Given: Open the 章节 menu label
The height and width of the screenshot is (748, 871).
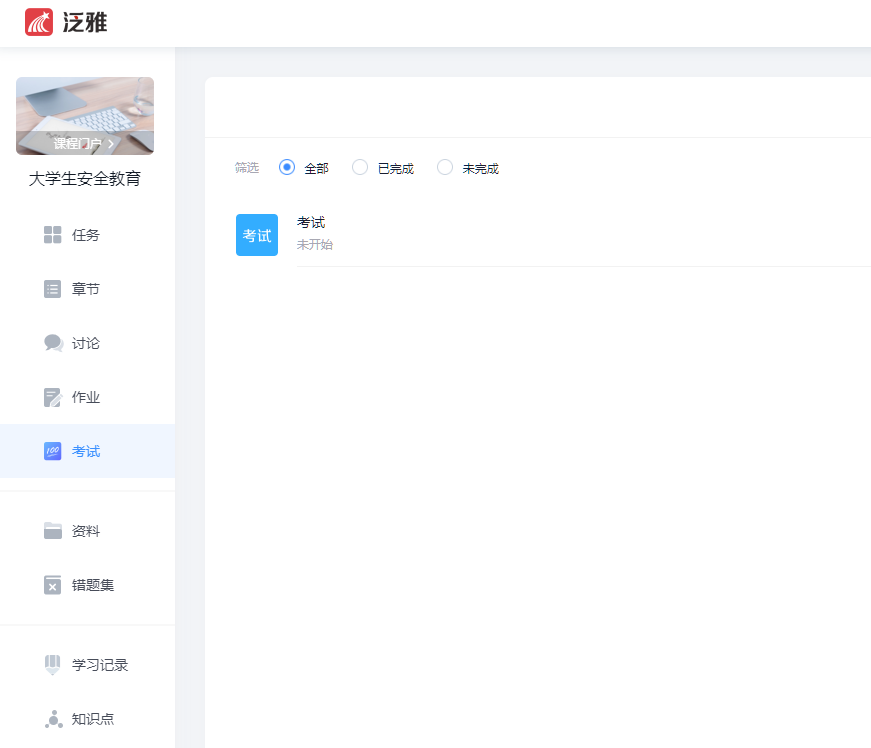Looking at the screenshot, I should pyautogui.click(x=86, y=289).
